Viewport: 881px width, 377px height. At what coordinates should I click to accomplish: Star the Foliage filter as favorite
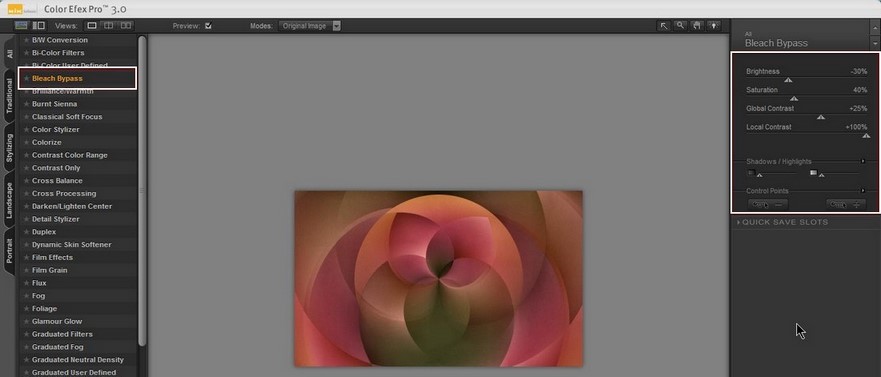click(26, 308)
